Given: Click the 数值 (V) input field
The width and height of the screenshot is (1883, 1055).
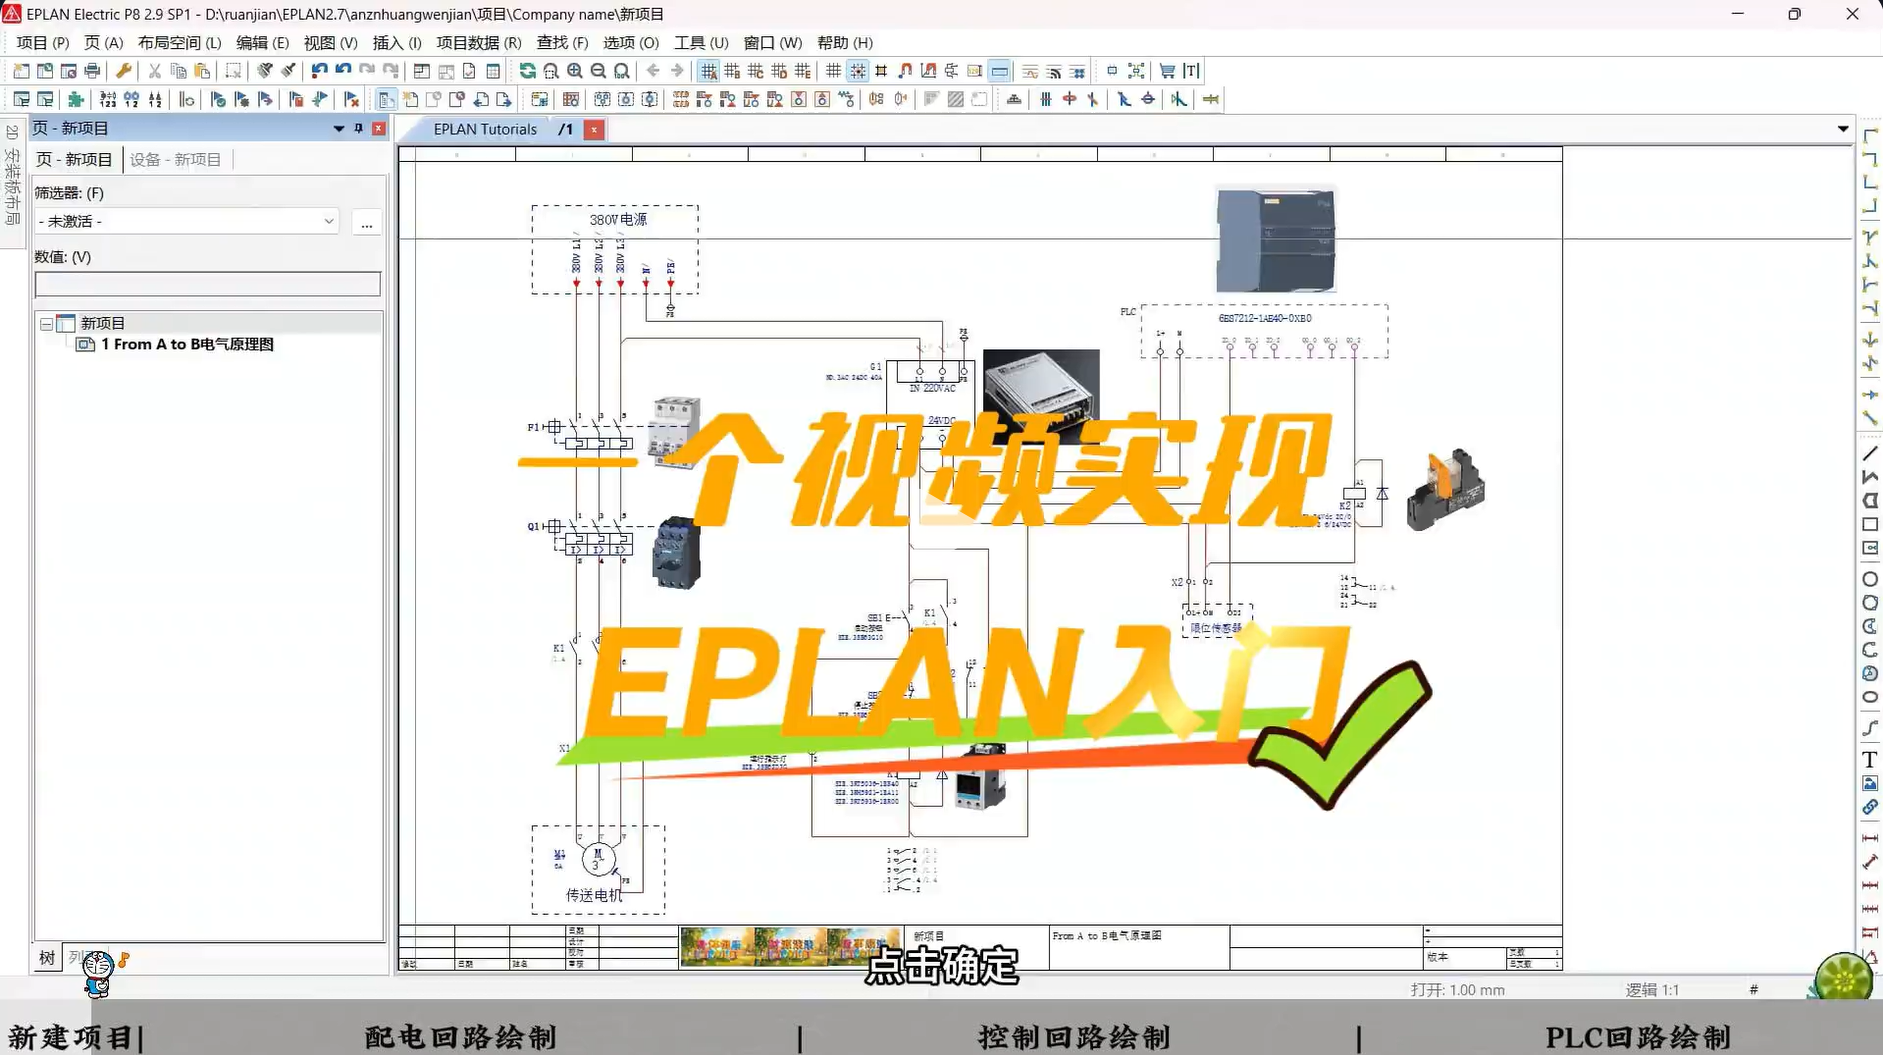Looking at the screenshot, I should [x=208, y=284].
